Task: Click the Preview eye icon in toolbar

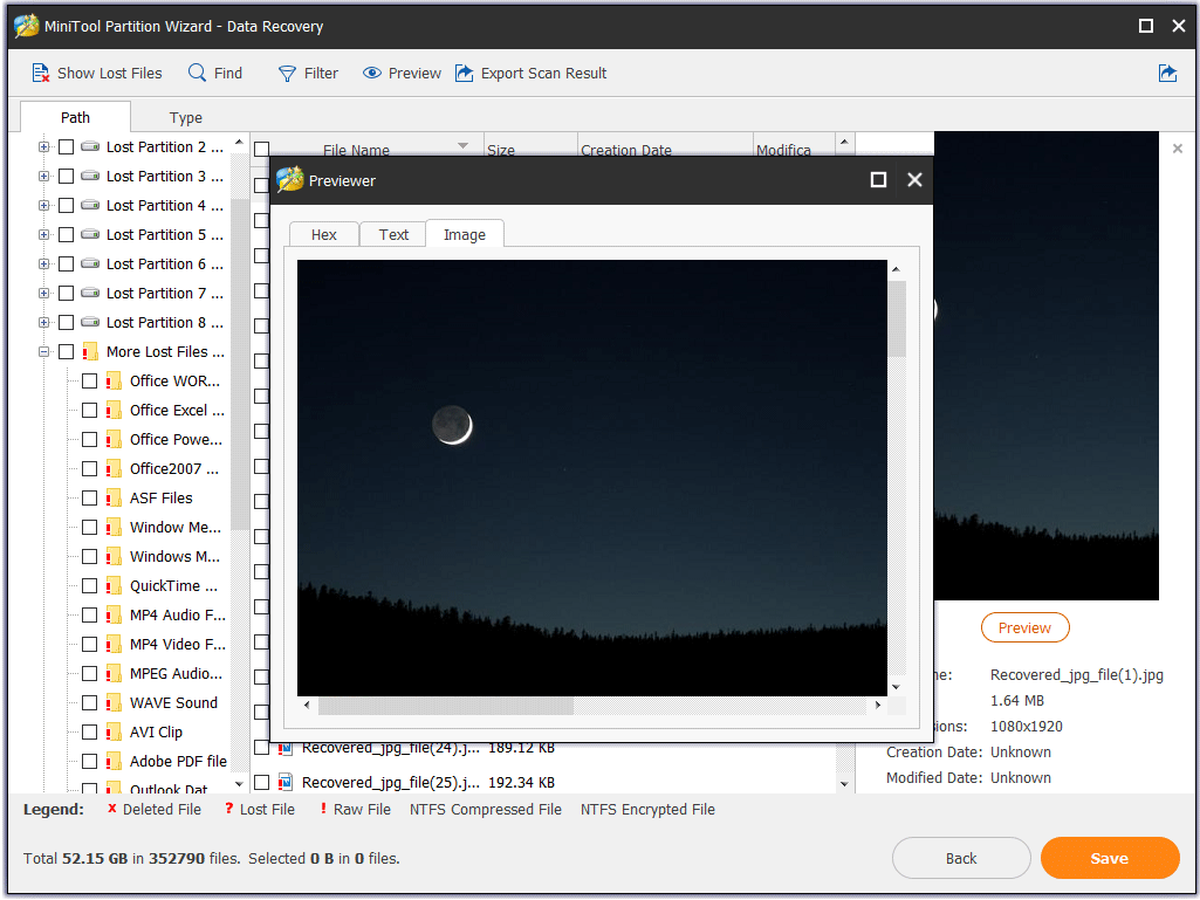Action: pos(372,73)
